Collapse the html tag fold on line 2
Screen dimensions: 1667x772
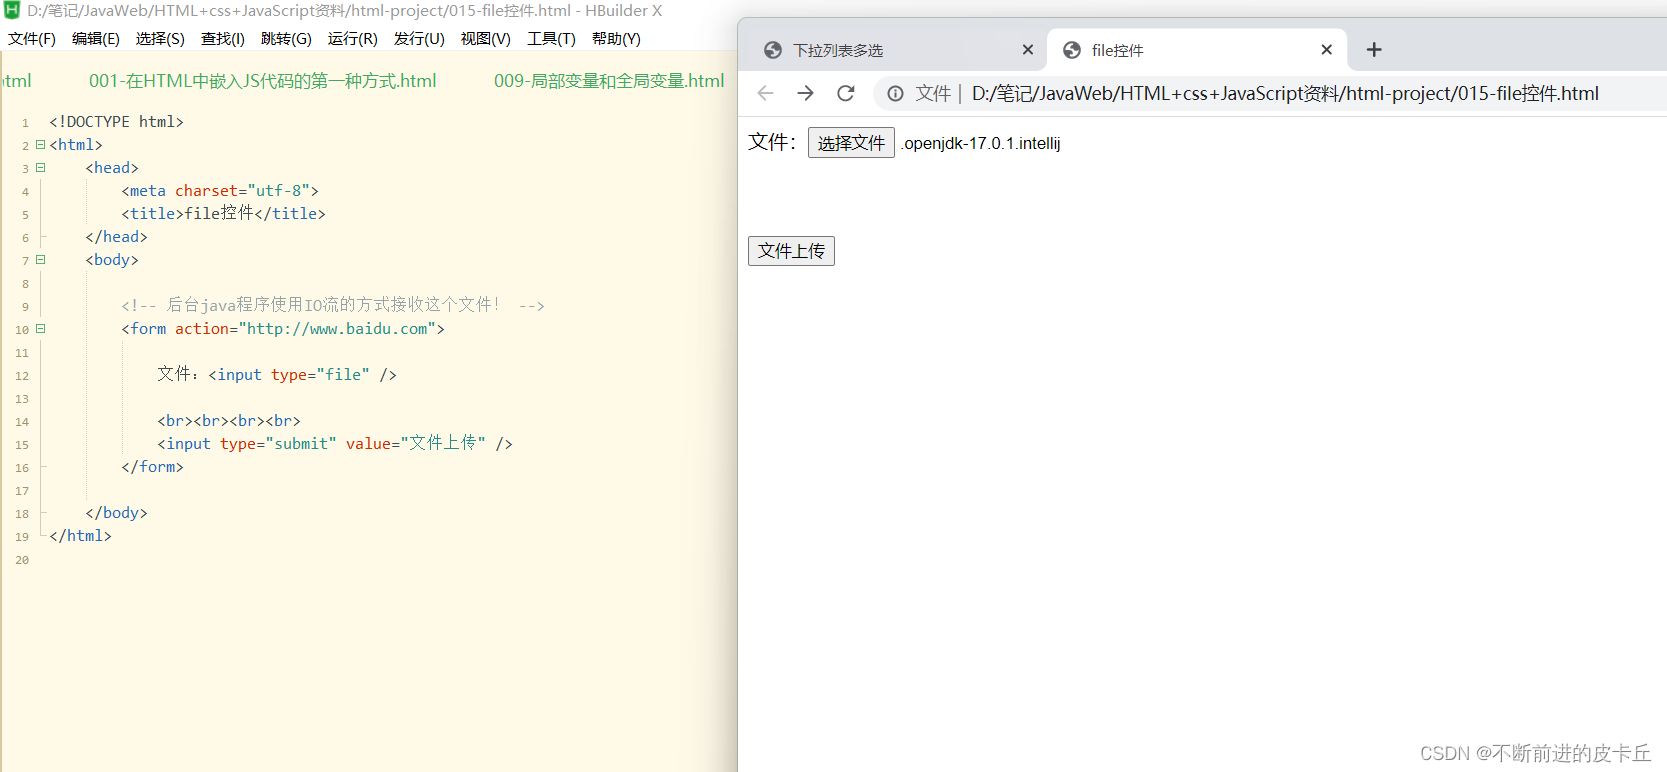(x=41, y=145)
